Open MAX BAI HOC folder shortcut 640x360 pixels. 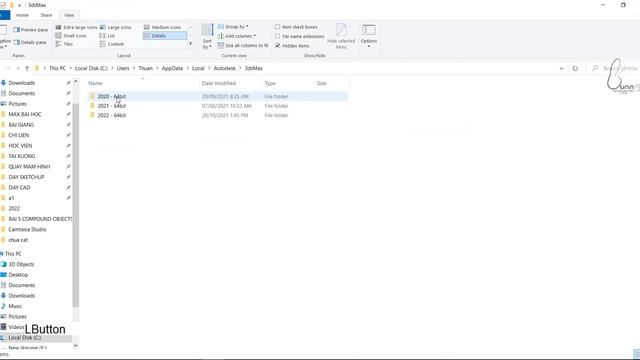(24, 114)
